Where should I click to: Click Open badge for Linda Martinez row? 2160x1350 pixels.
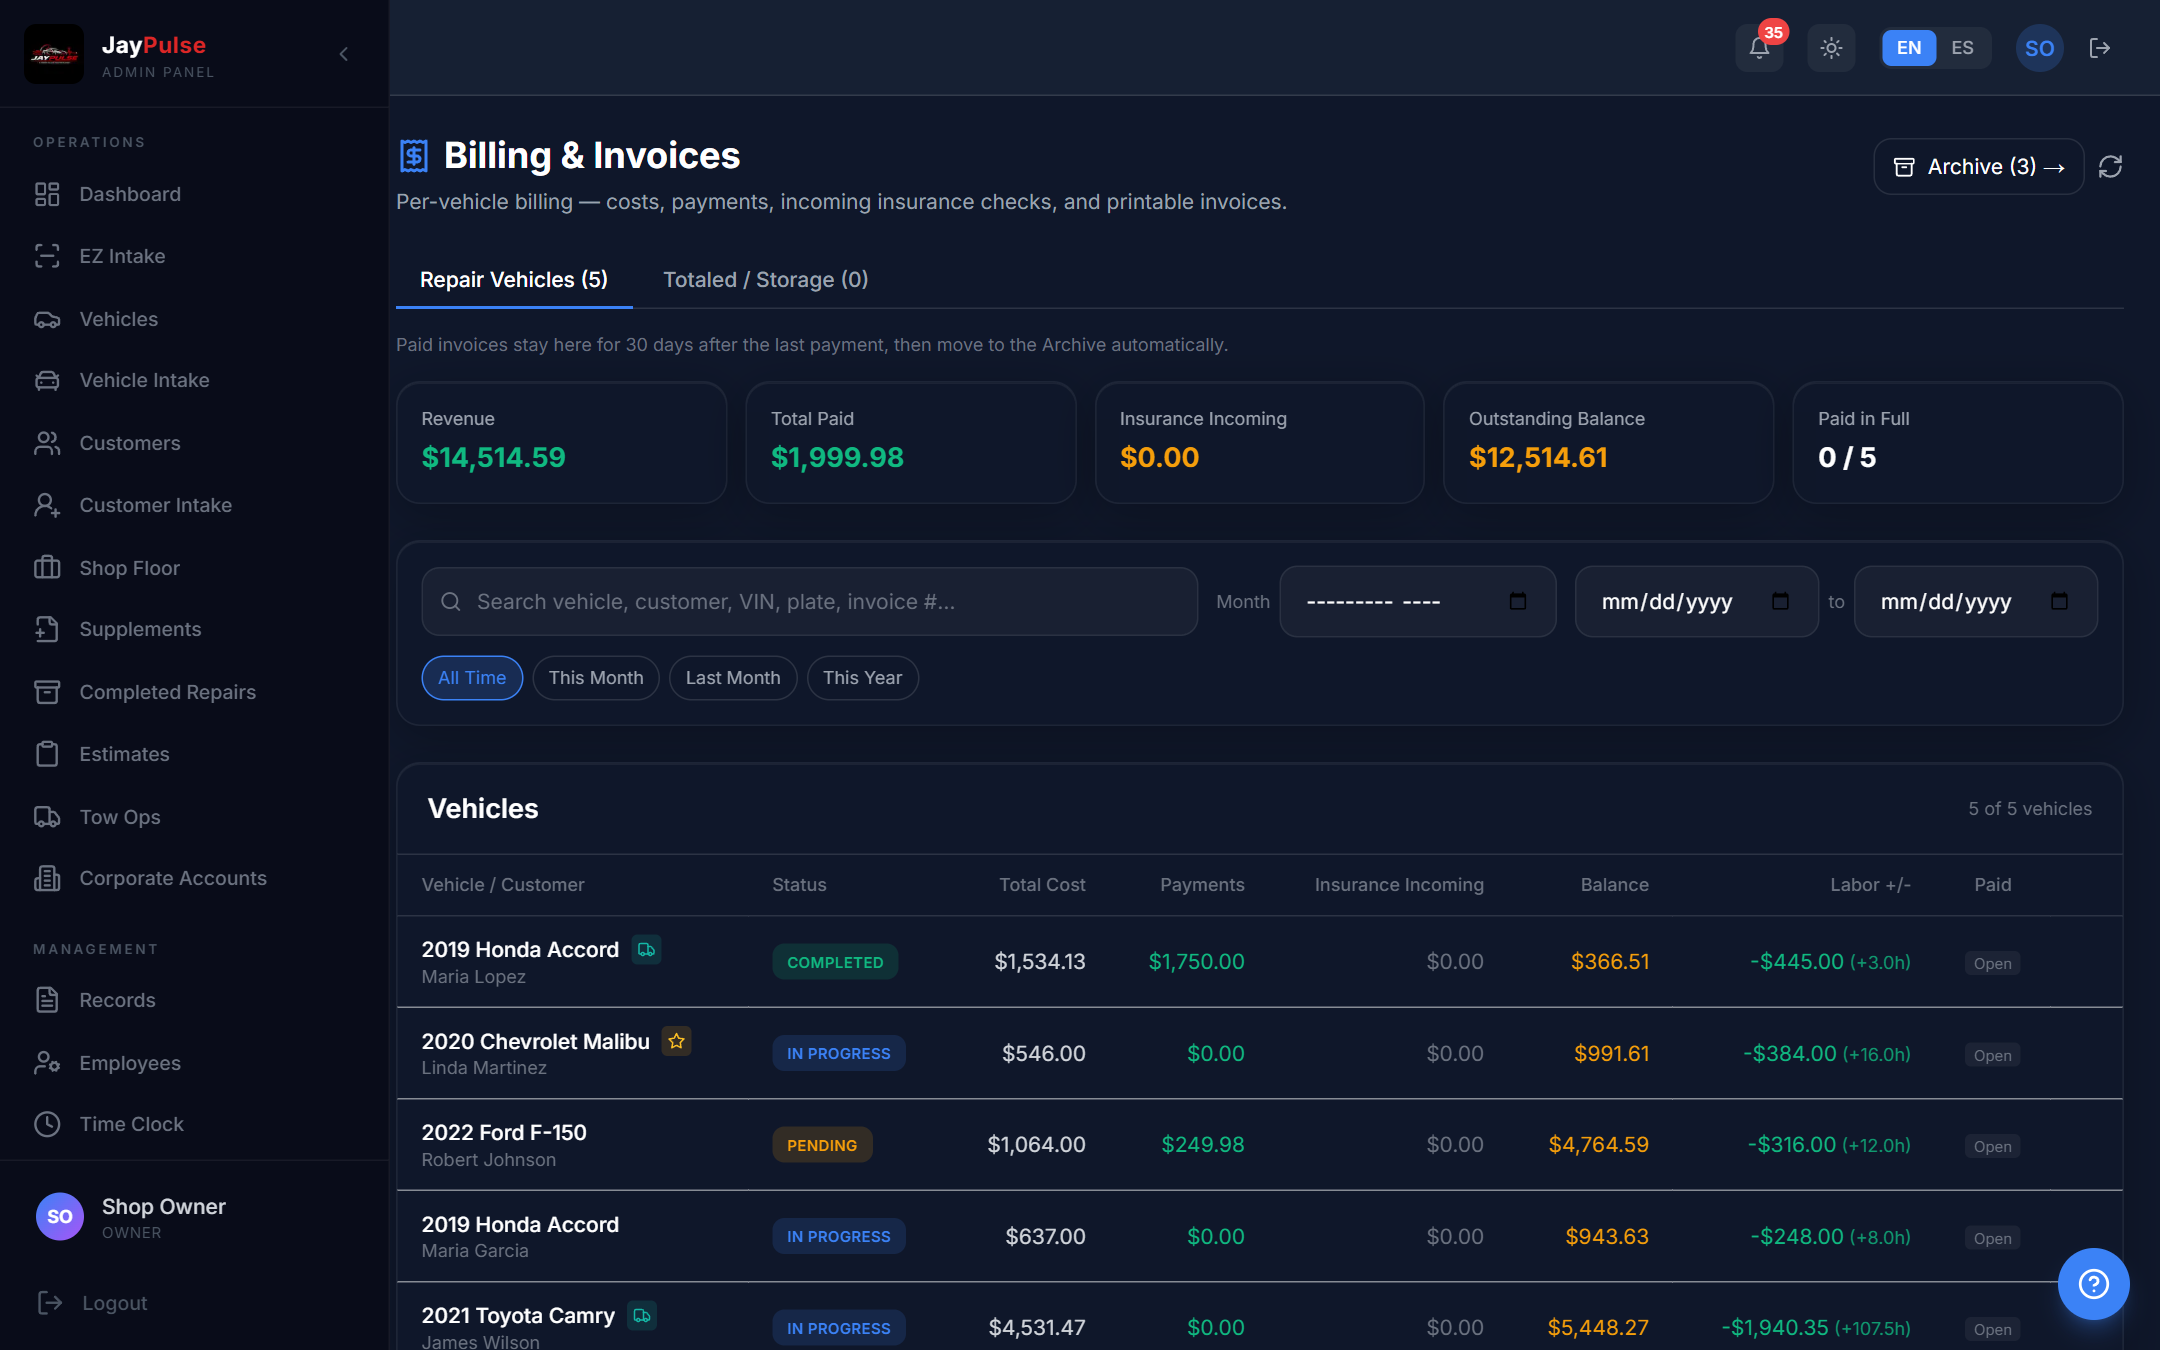click(1992, 1055)
